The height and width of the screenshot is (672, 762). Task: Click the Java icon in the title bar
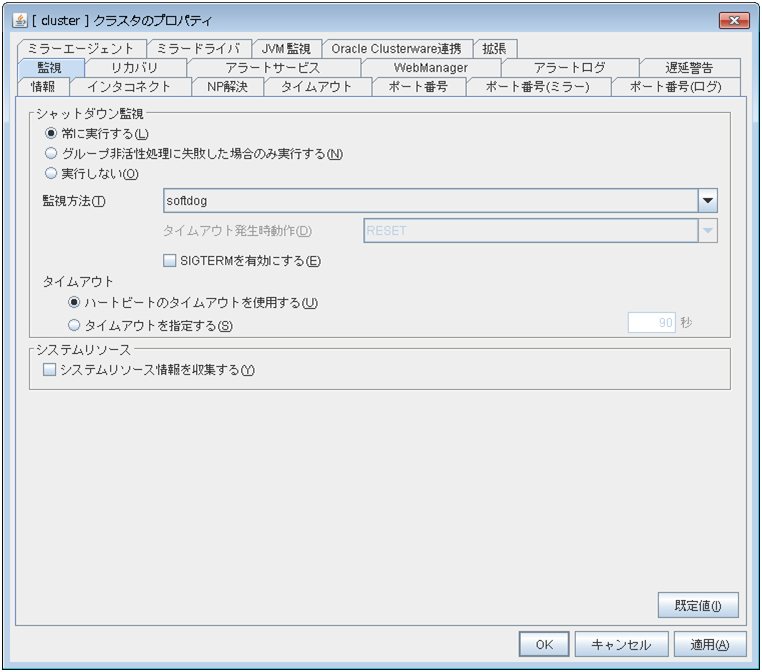click(20, 20)
